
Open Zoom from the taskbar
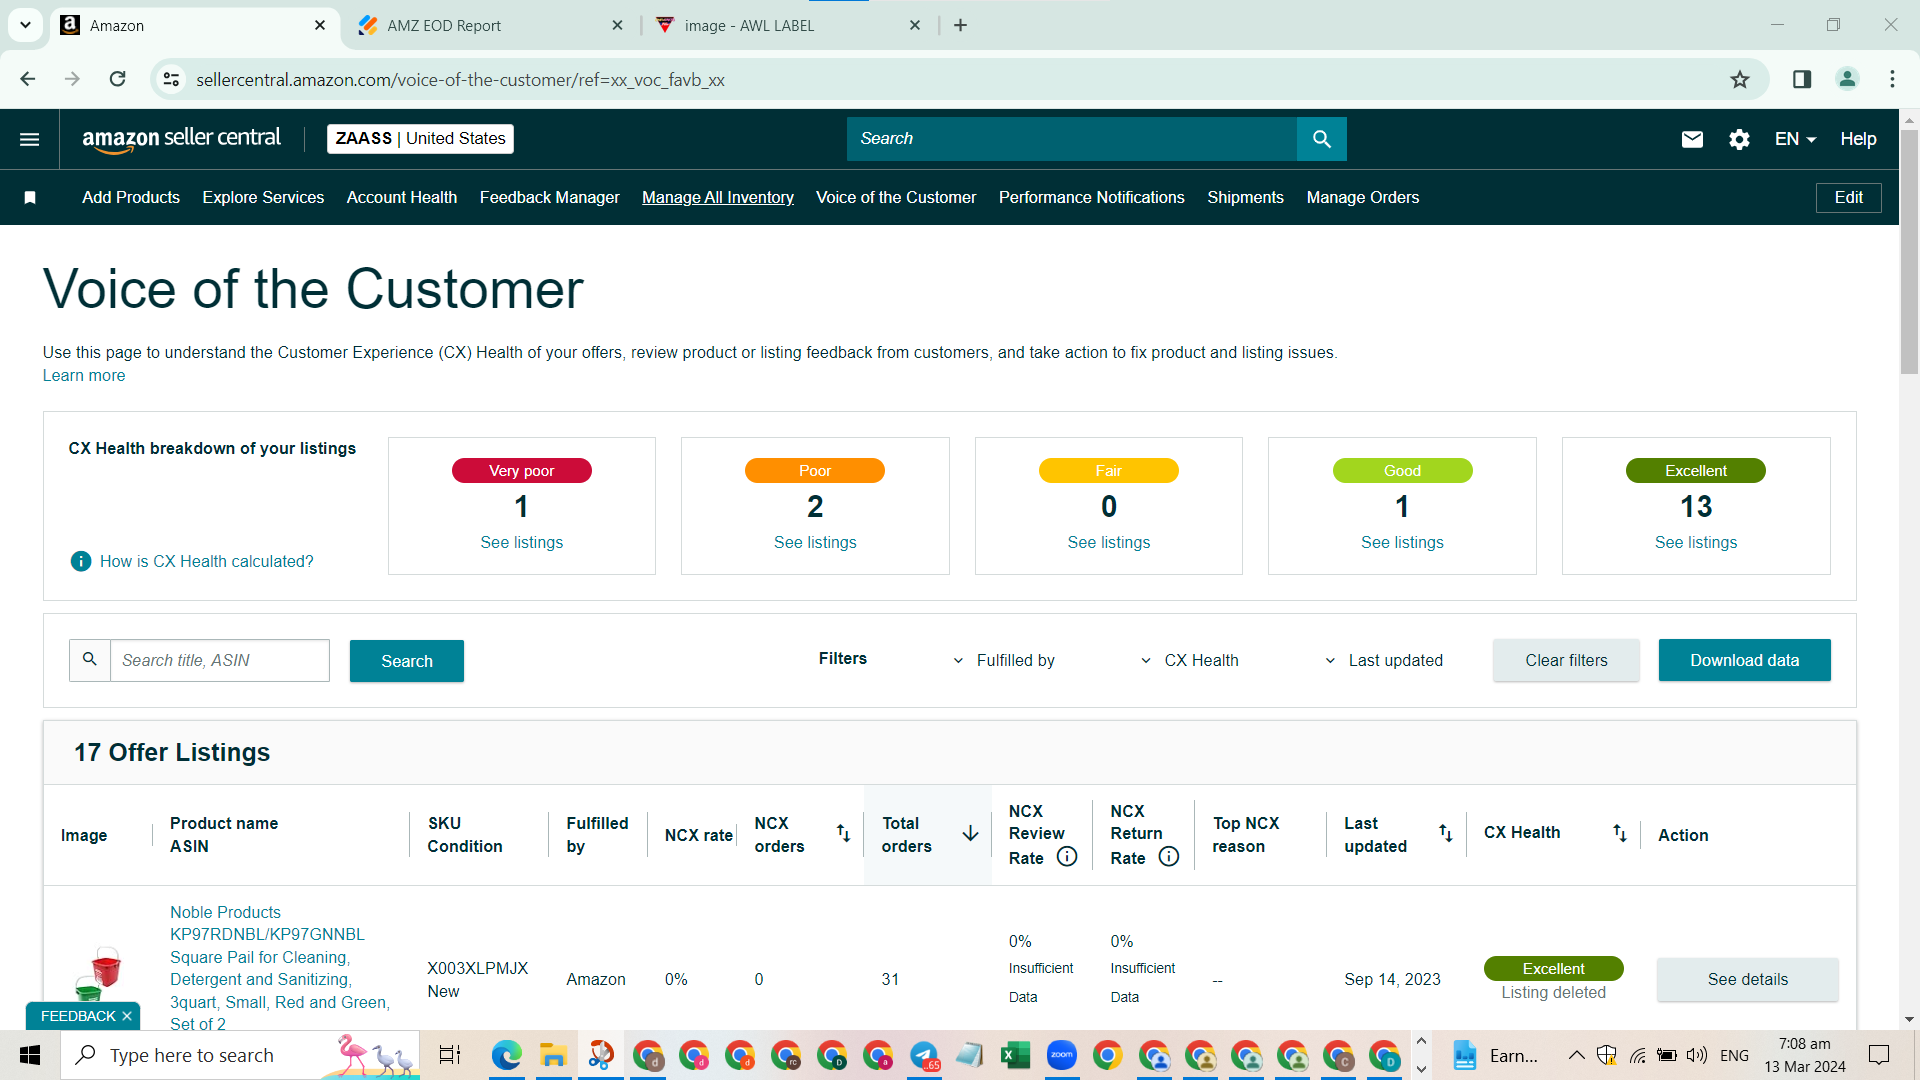click(x=1062, y=1055)
